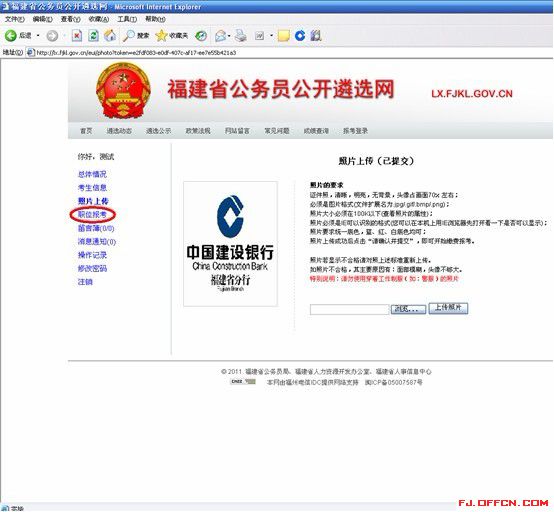Click the 浏览 browse button
Image resolution: width=554 pixels, height=512 pixels.
[408, 309]
